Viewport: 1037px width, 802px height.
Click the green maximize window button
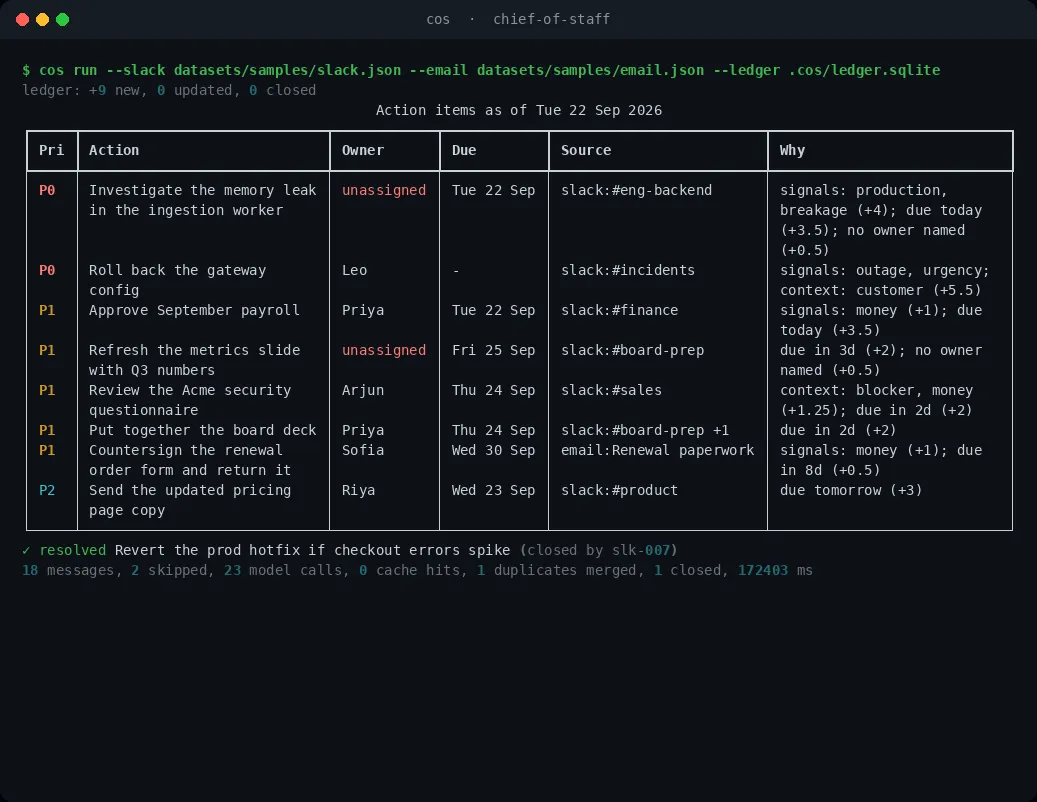coord(62,19)
